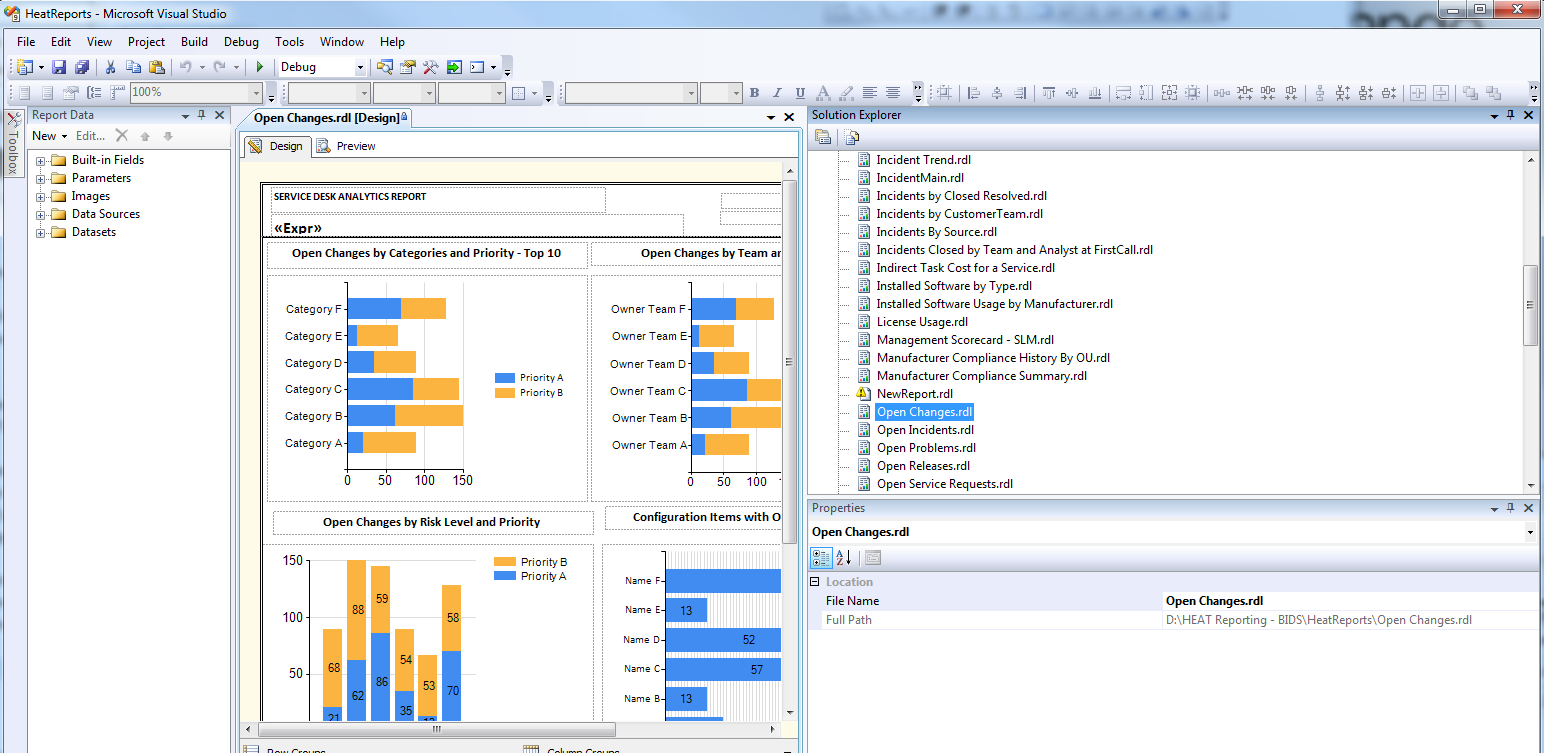Screen dimensions: 1544x753
Task: Select Open Incidents.rdl in Solution Explorer
Action: (x=924, y=429)
